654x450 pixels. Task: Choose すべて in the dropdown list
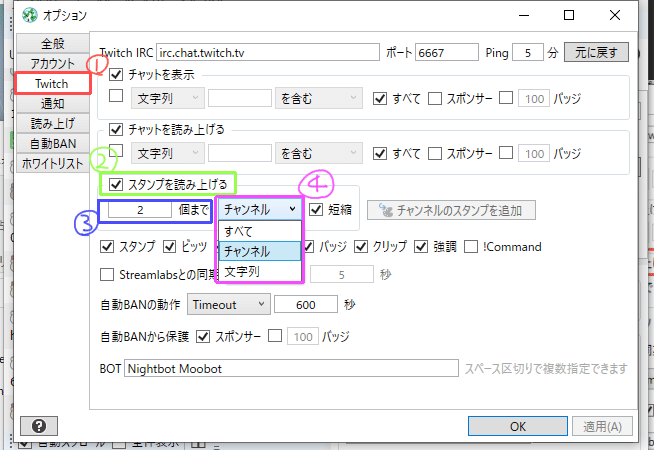[x=260, y=231]
